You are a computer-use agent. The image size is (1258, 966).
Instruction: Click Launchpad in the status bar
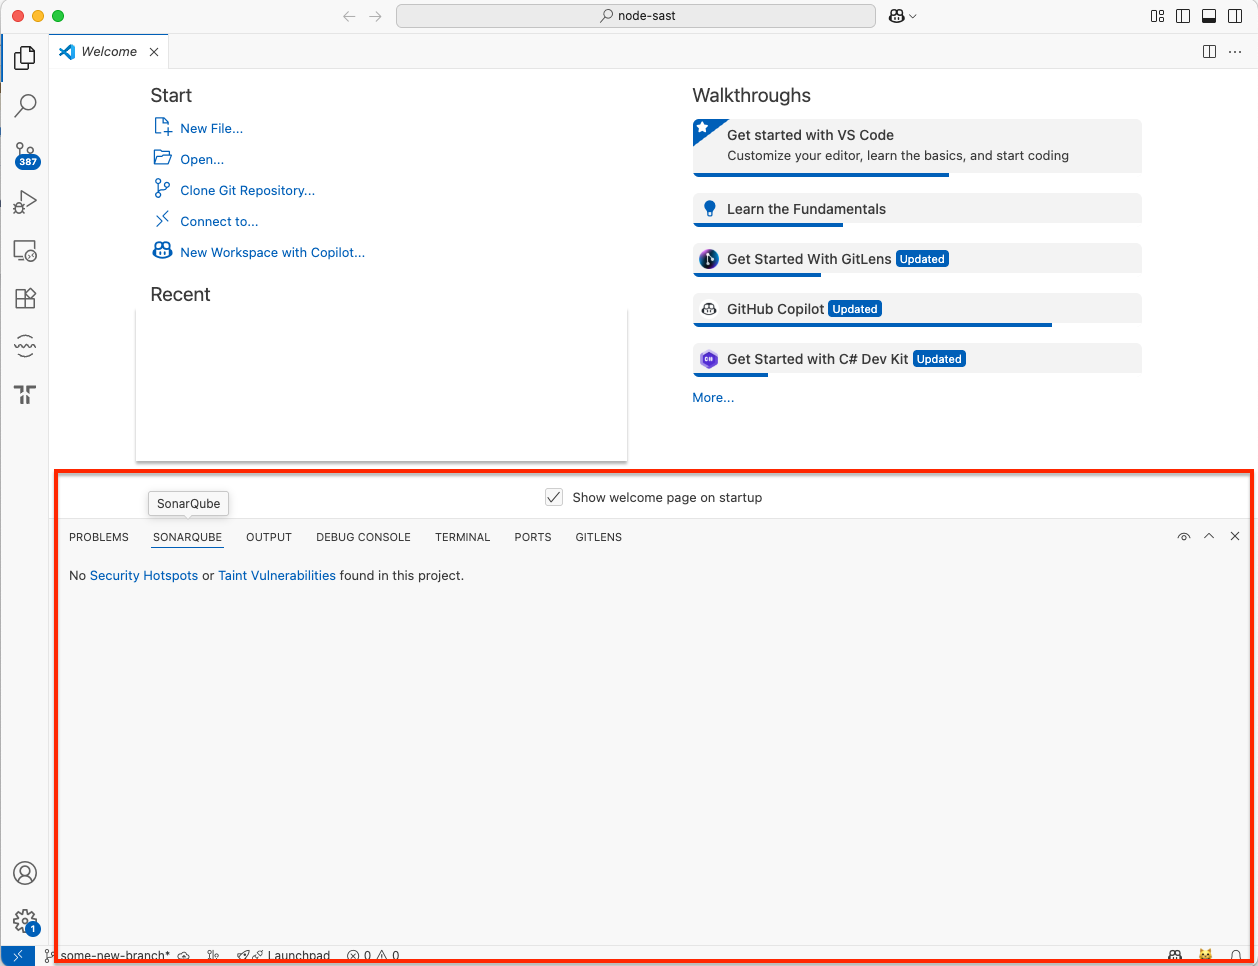(x=284, y=956)
